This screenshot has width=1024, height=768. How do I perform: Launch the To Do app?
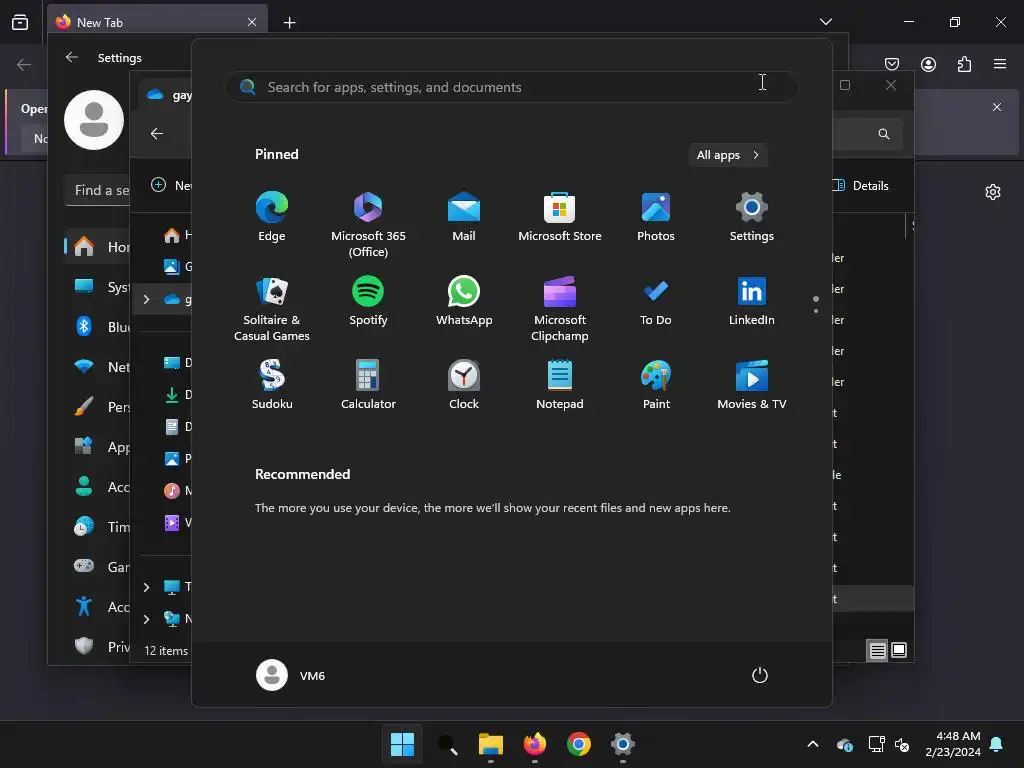pyautogui.click(x=656, y=301)
